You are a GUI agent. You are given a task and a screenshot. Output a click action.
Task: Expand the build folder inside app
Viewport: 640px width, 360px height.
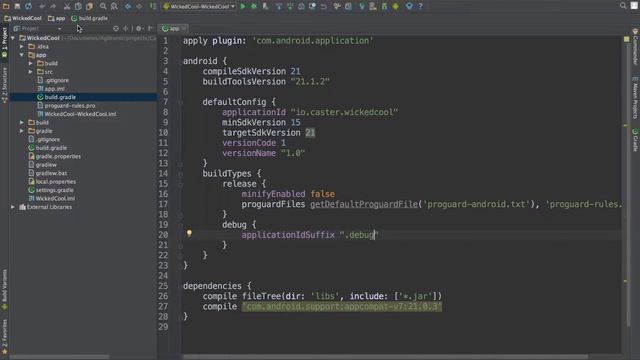pos(31,63)
